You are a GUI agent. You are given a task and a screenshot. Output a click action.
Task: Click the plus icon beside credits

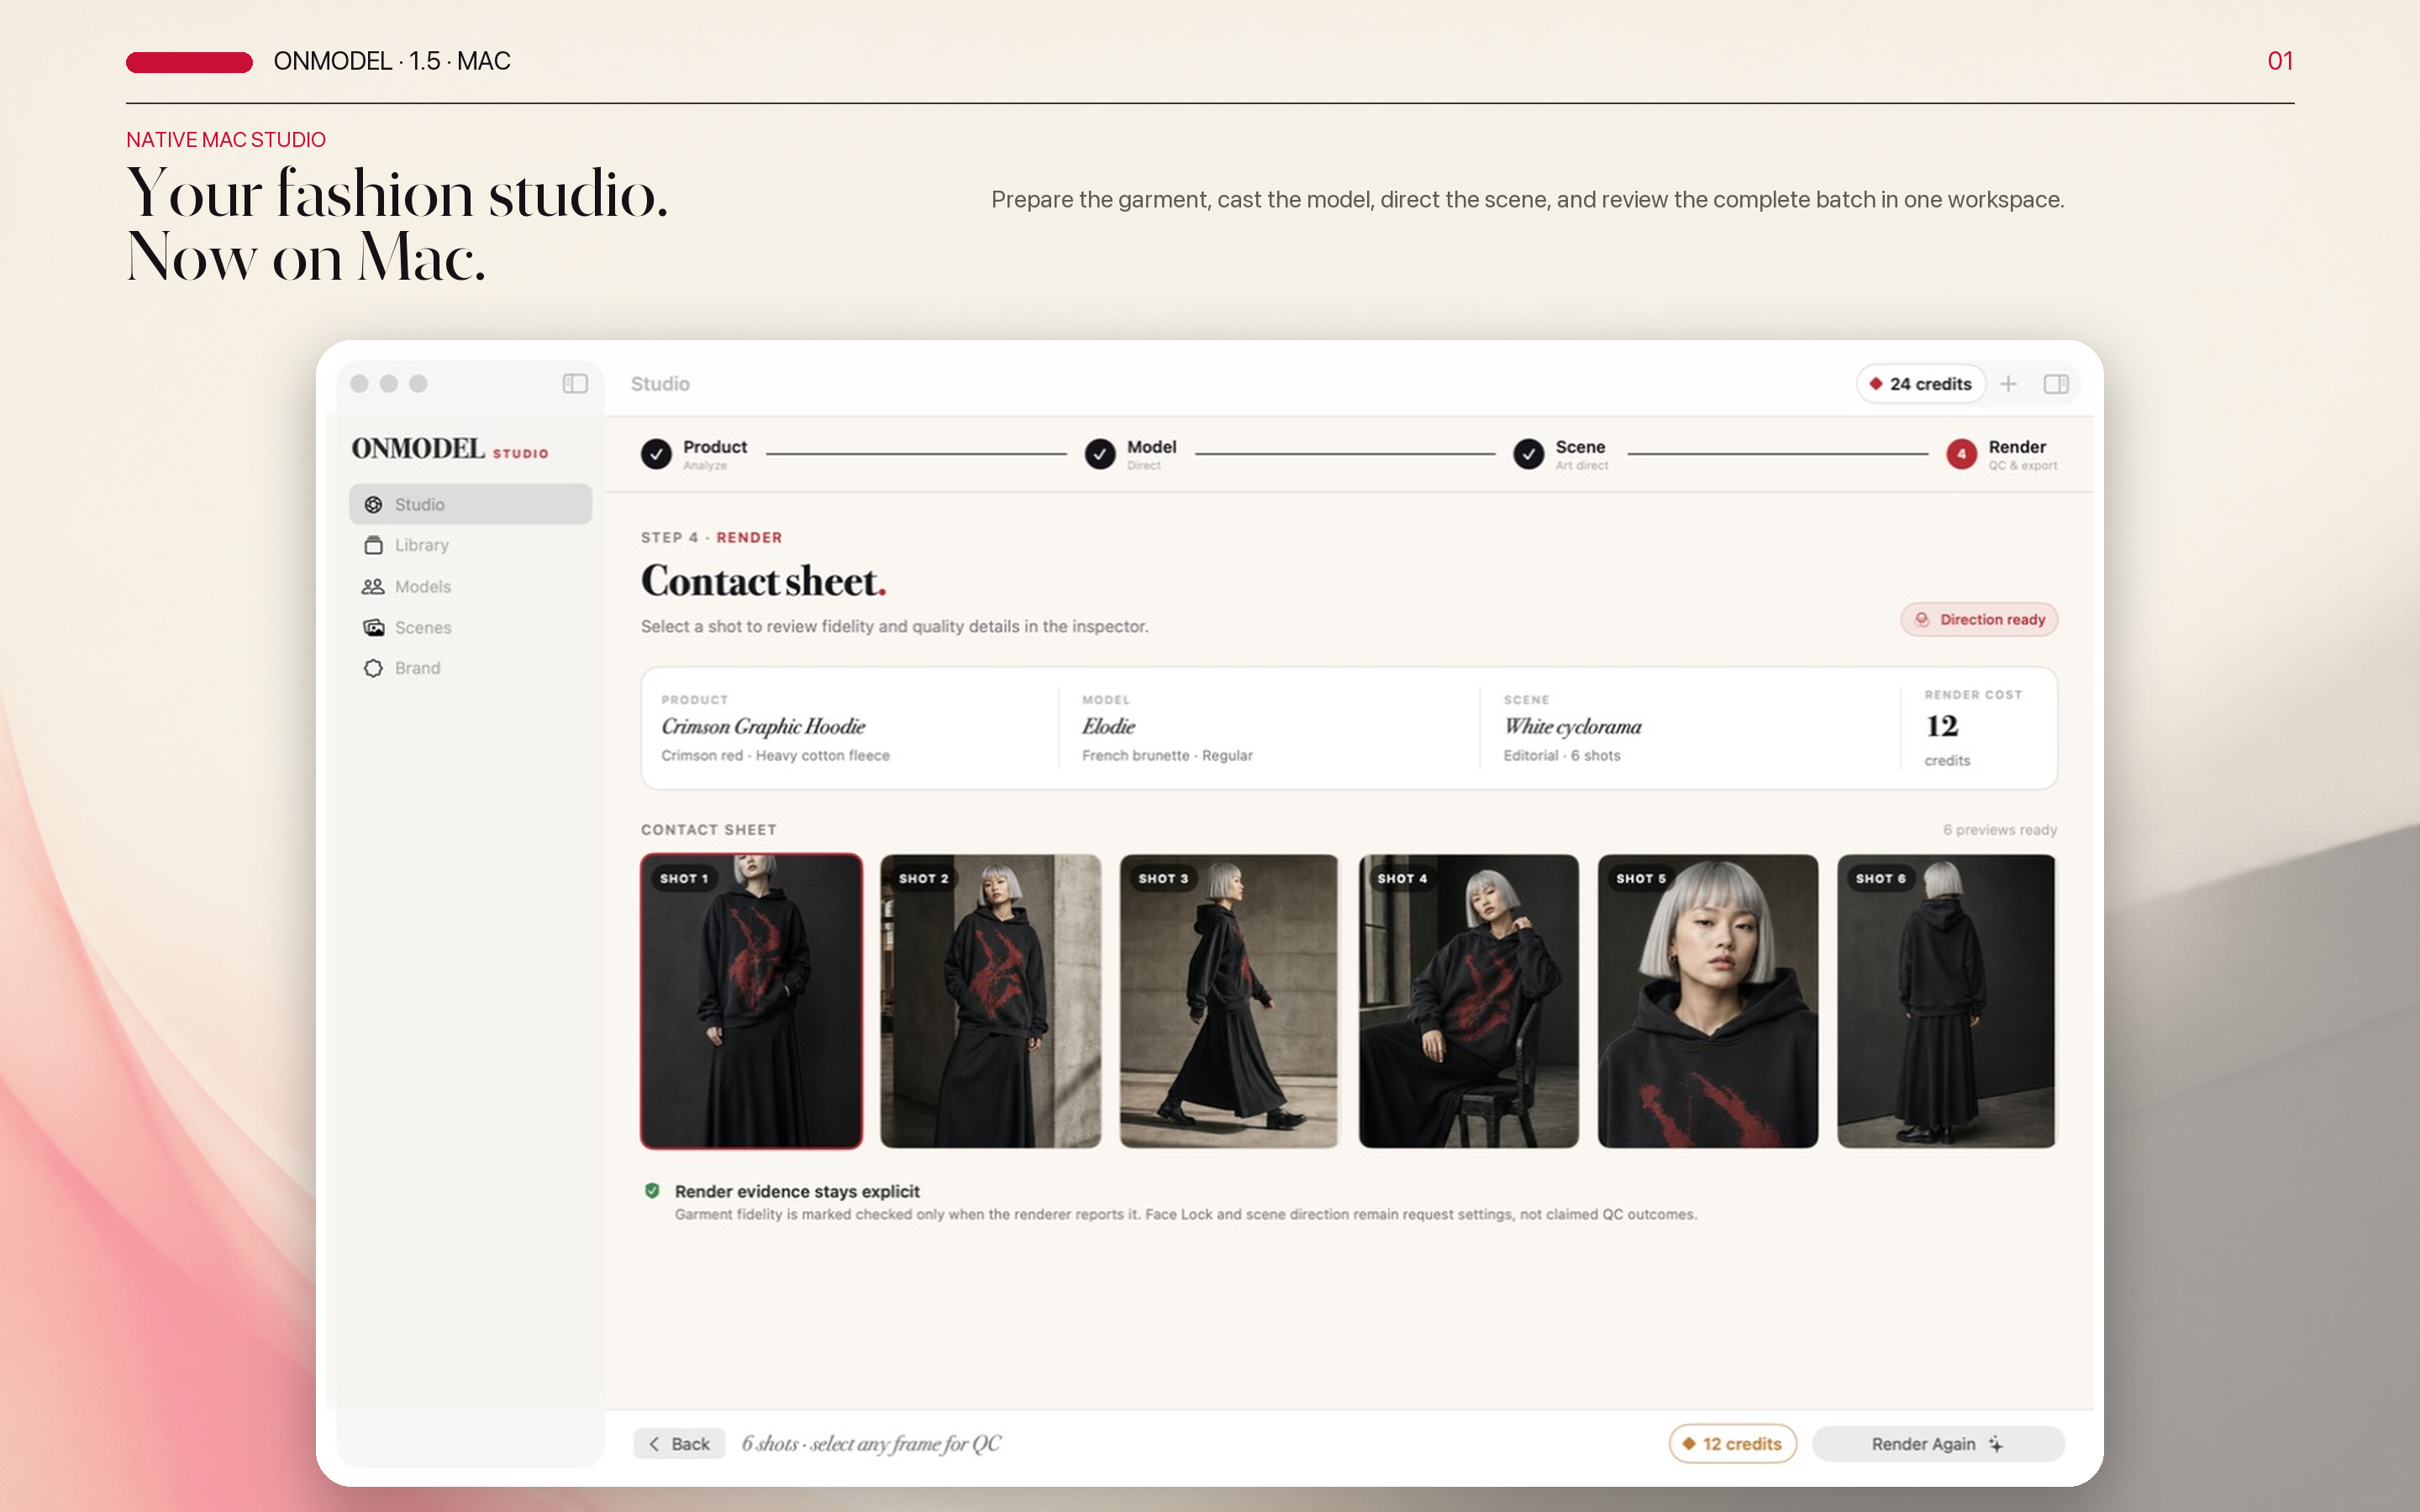(2008, 384)
